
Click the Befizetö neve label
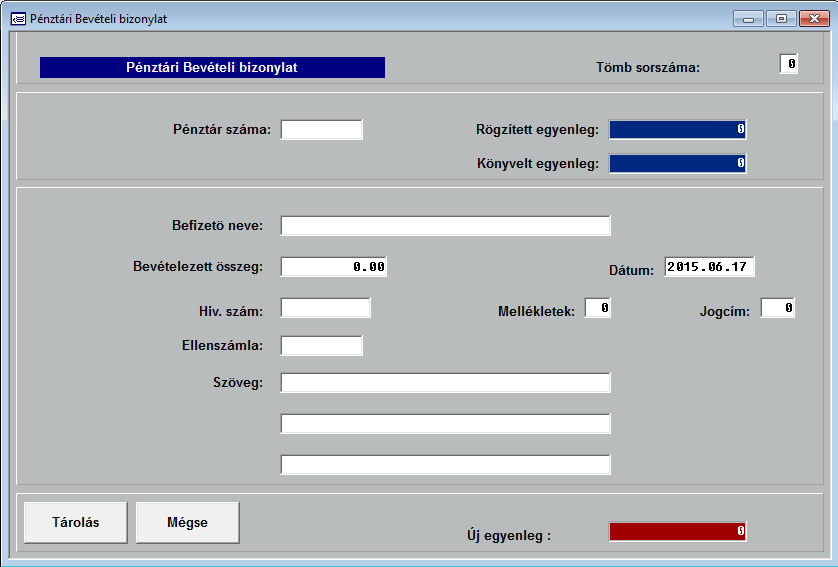218,226
